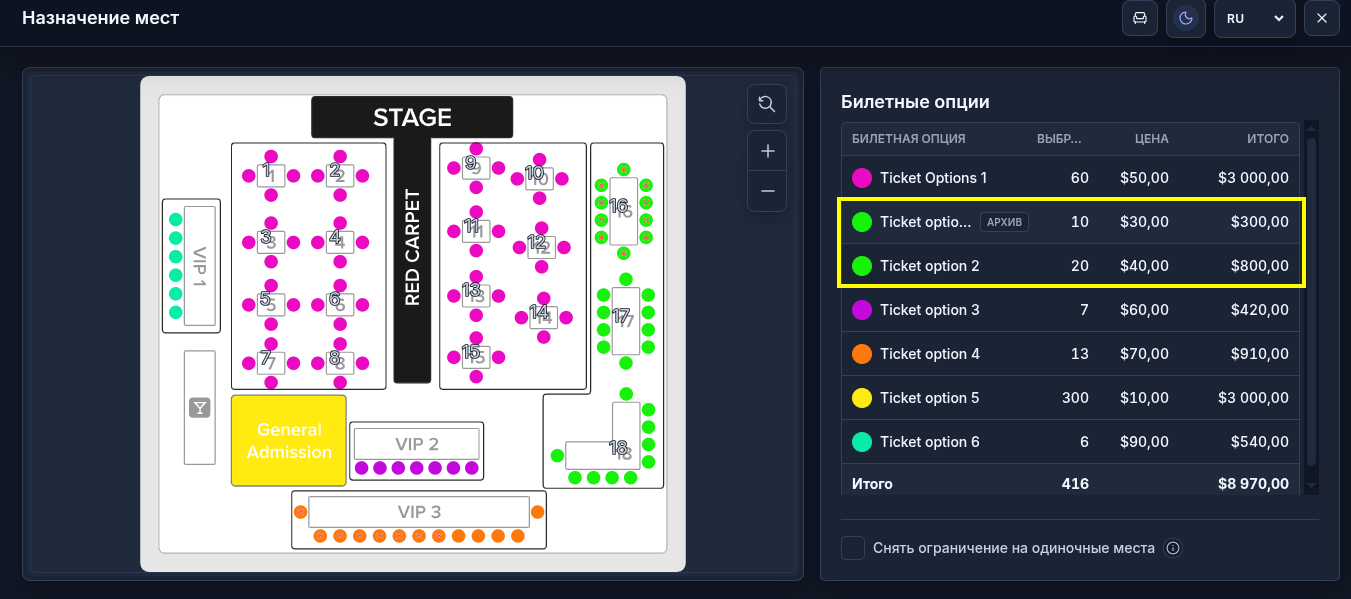Viewport: 1351px width, 599px height.
Task: Select the archived ticket option row
Action: tap(1071, 222)
